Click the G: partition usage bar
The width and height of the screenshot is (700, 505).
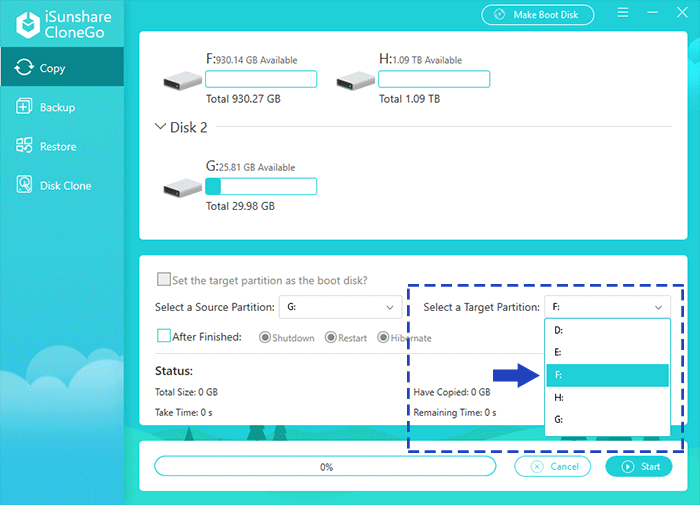click(x=261, y=186)
